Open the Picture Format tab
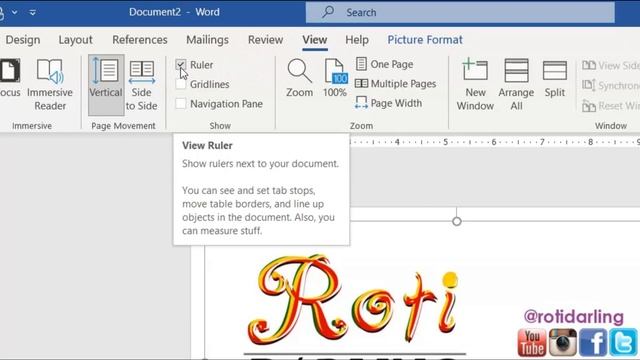 [425, 40]
